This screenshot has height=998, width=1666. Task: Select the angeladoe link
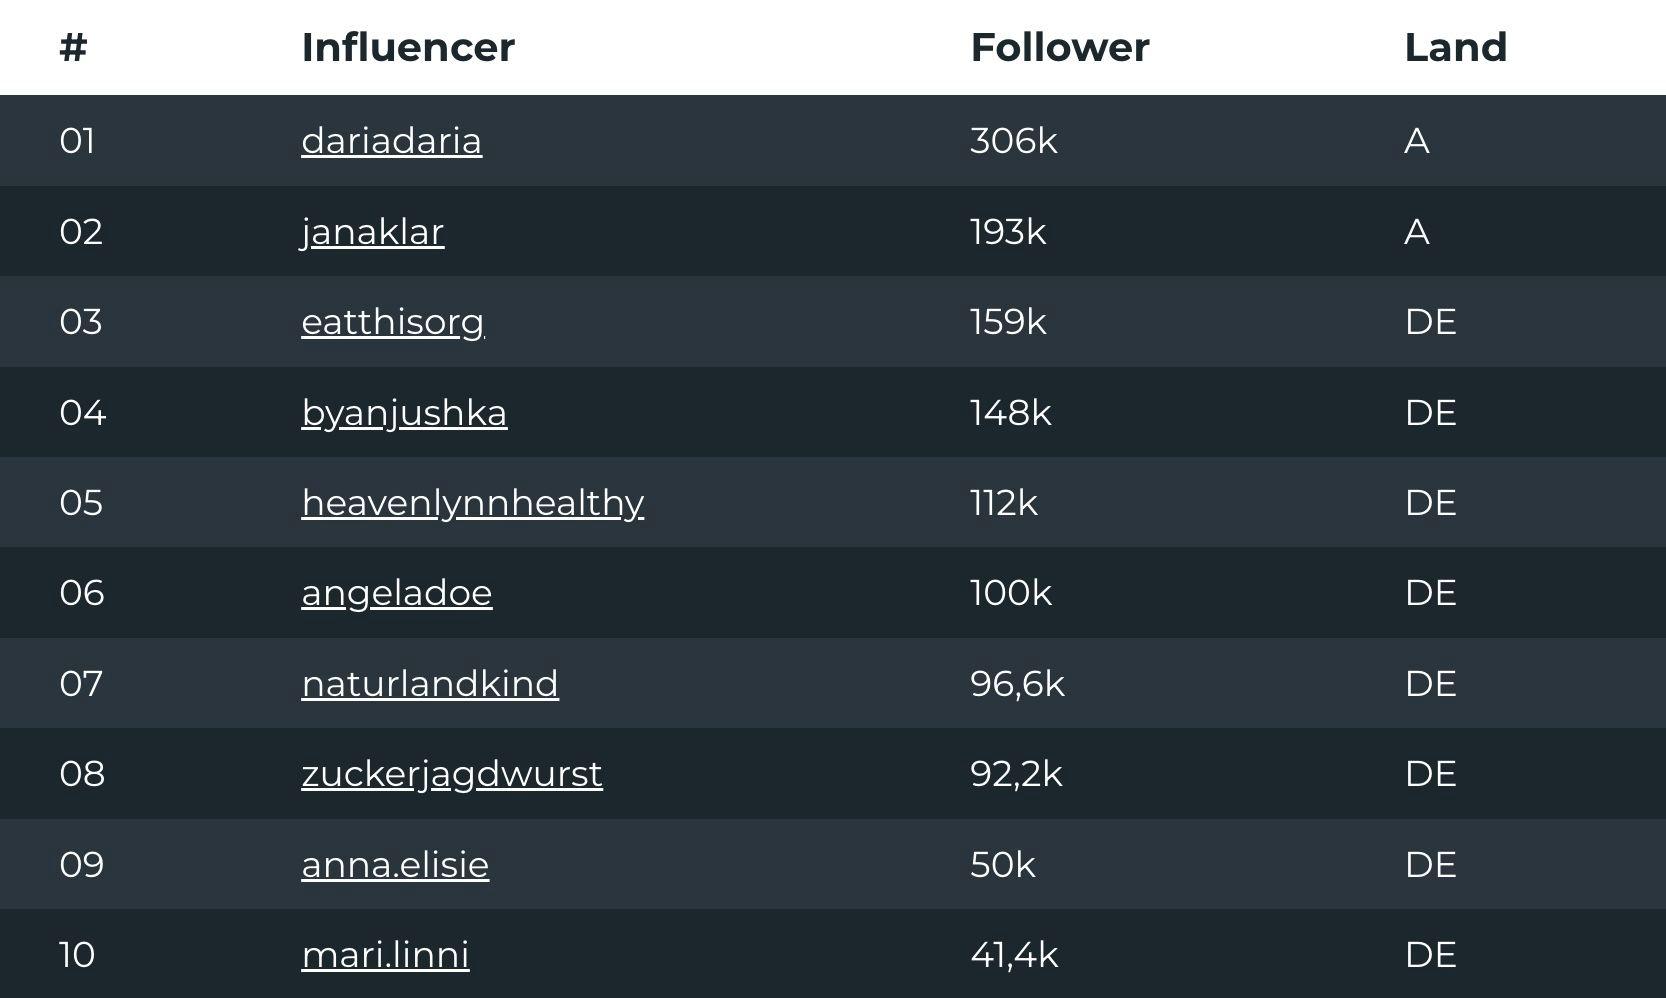coord(397,593)
